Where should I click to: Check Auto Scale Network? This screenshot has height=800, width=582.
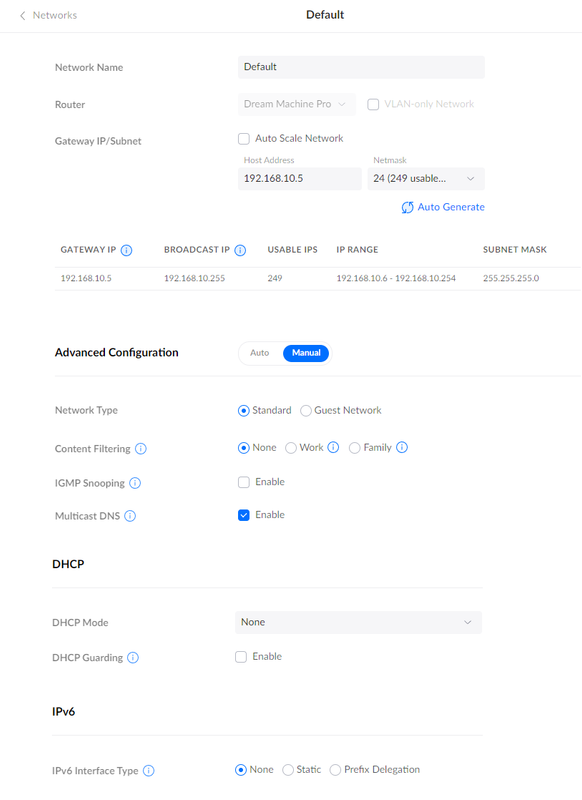click(x=244, y=139)
